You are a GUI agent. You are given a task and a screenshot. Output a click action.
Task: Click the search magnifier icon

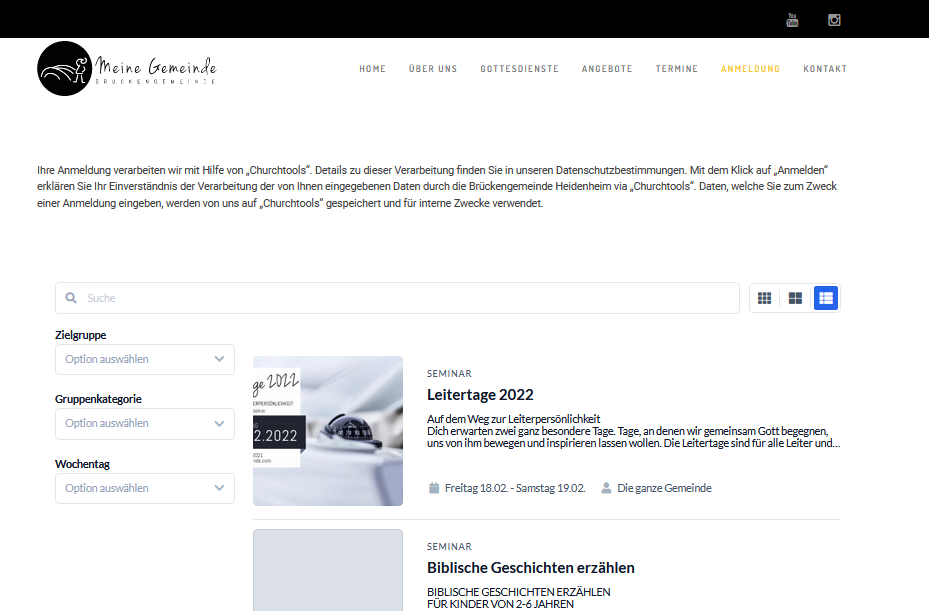click(71, 298)
